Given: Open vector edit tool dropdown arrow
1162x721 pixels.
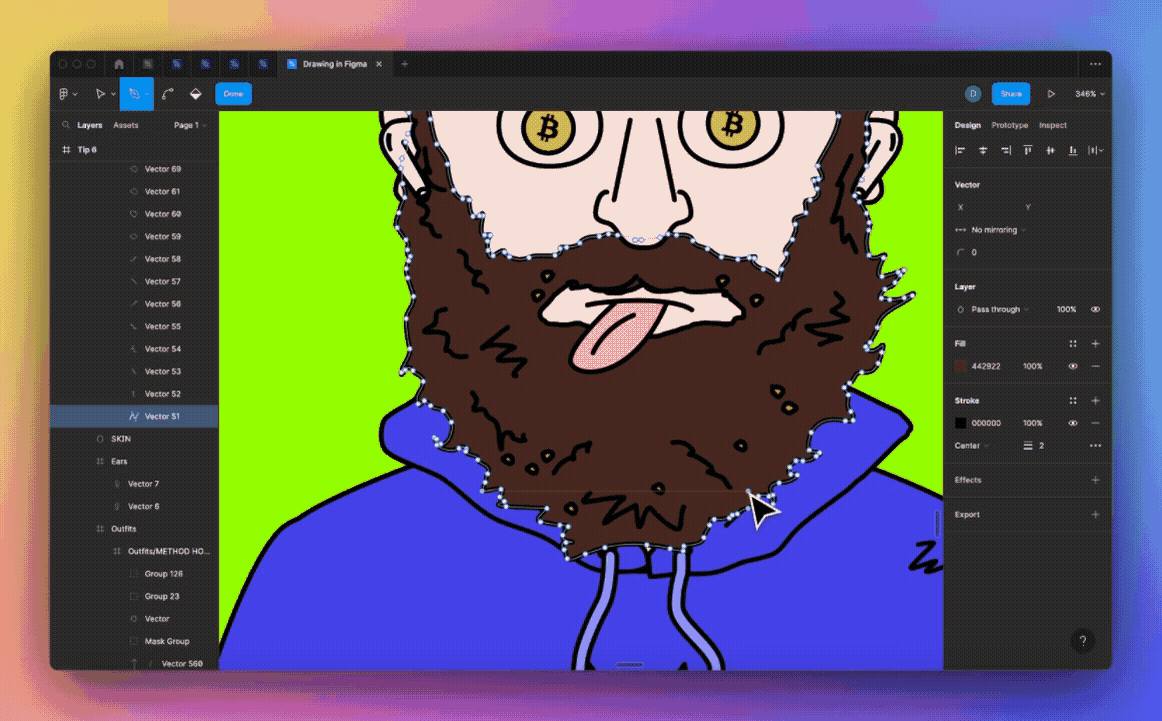Looking at the screenshot, I should (x=147, y=95).
